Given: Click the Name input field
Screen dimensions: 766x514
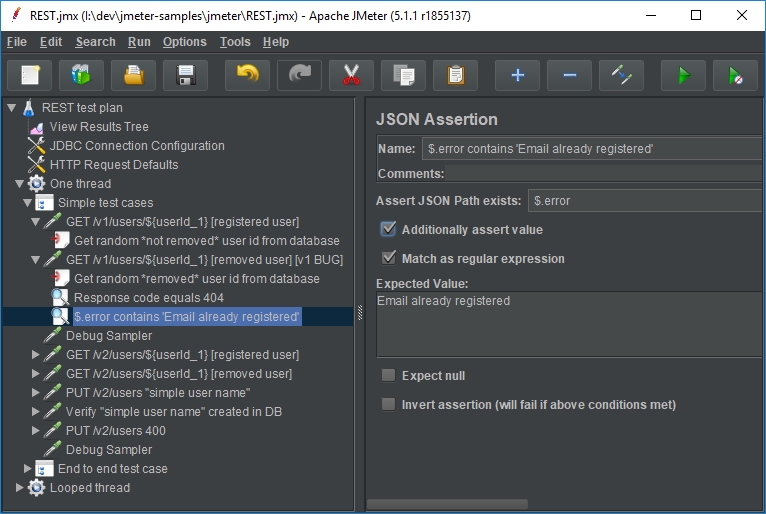Looking at the screenshot, I should (594, 149).
